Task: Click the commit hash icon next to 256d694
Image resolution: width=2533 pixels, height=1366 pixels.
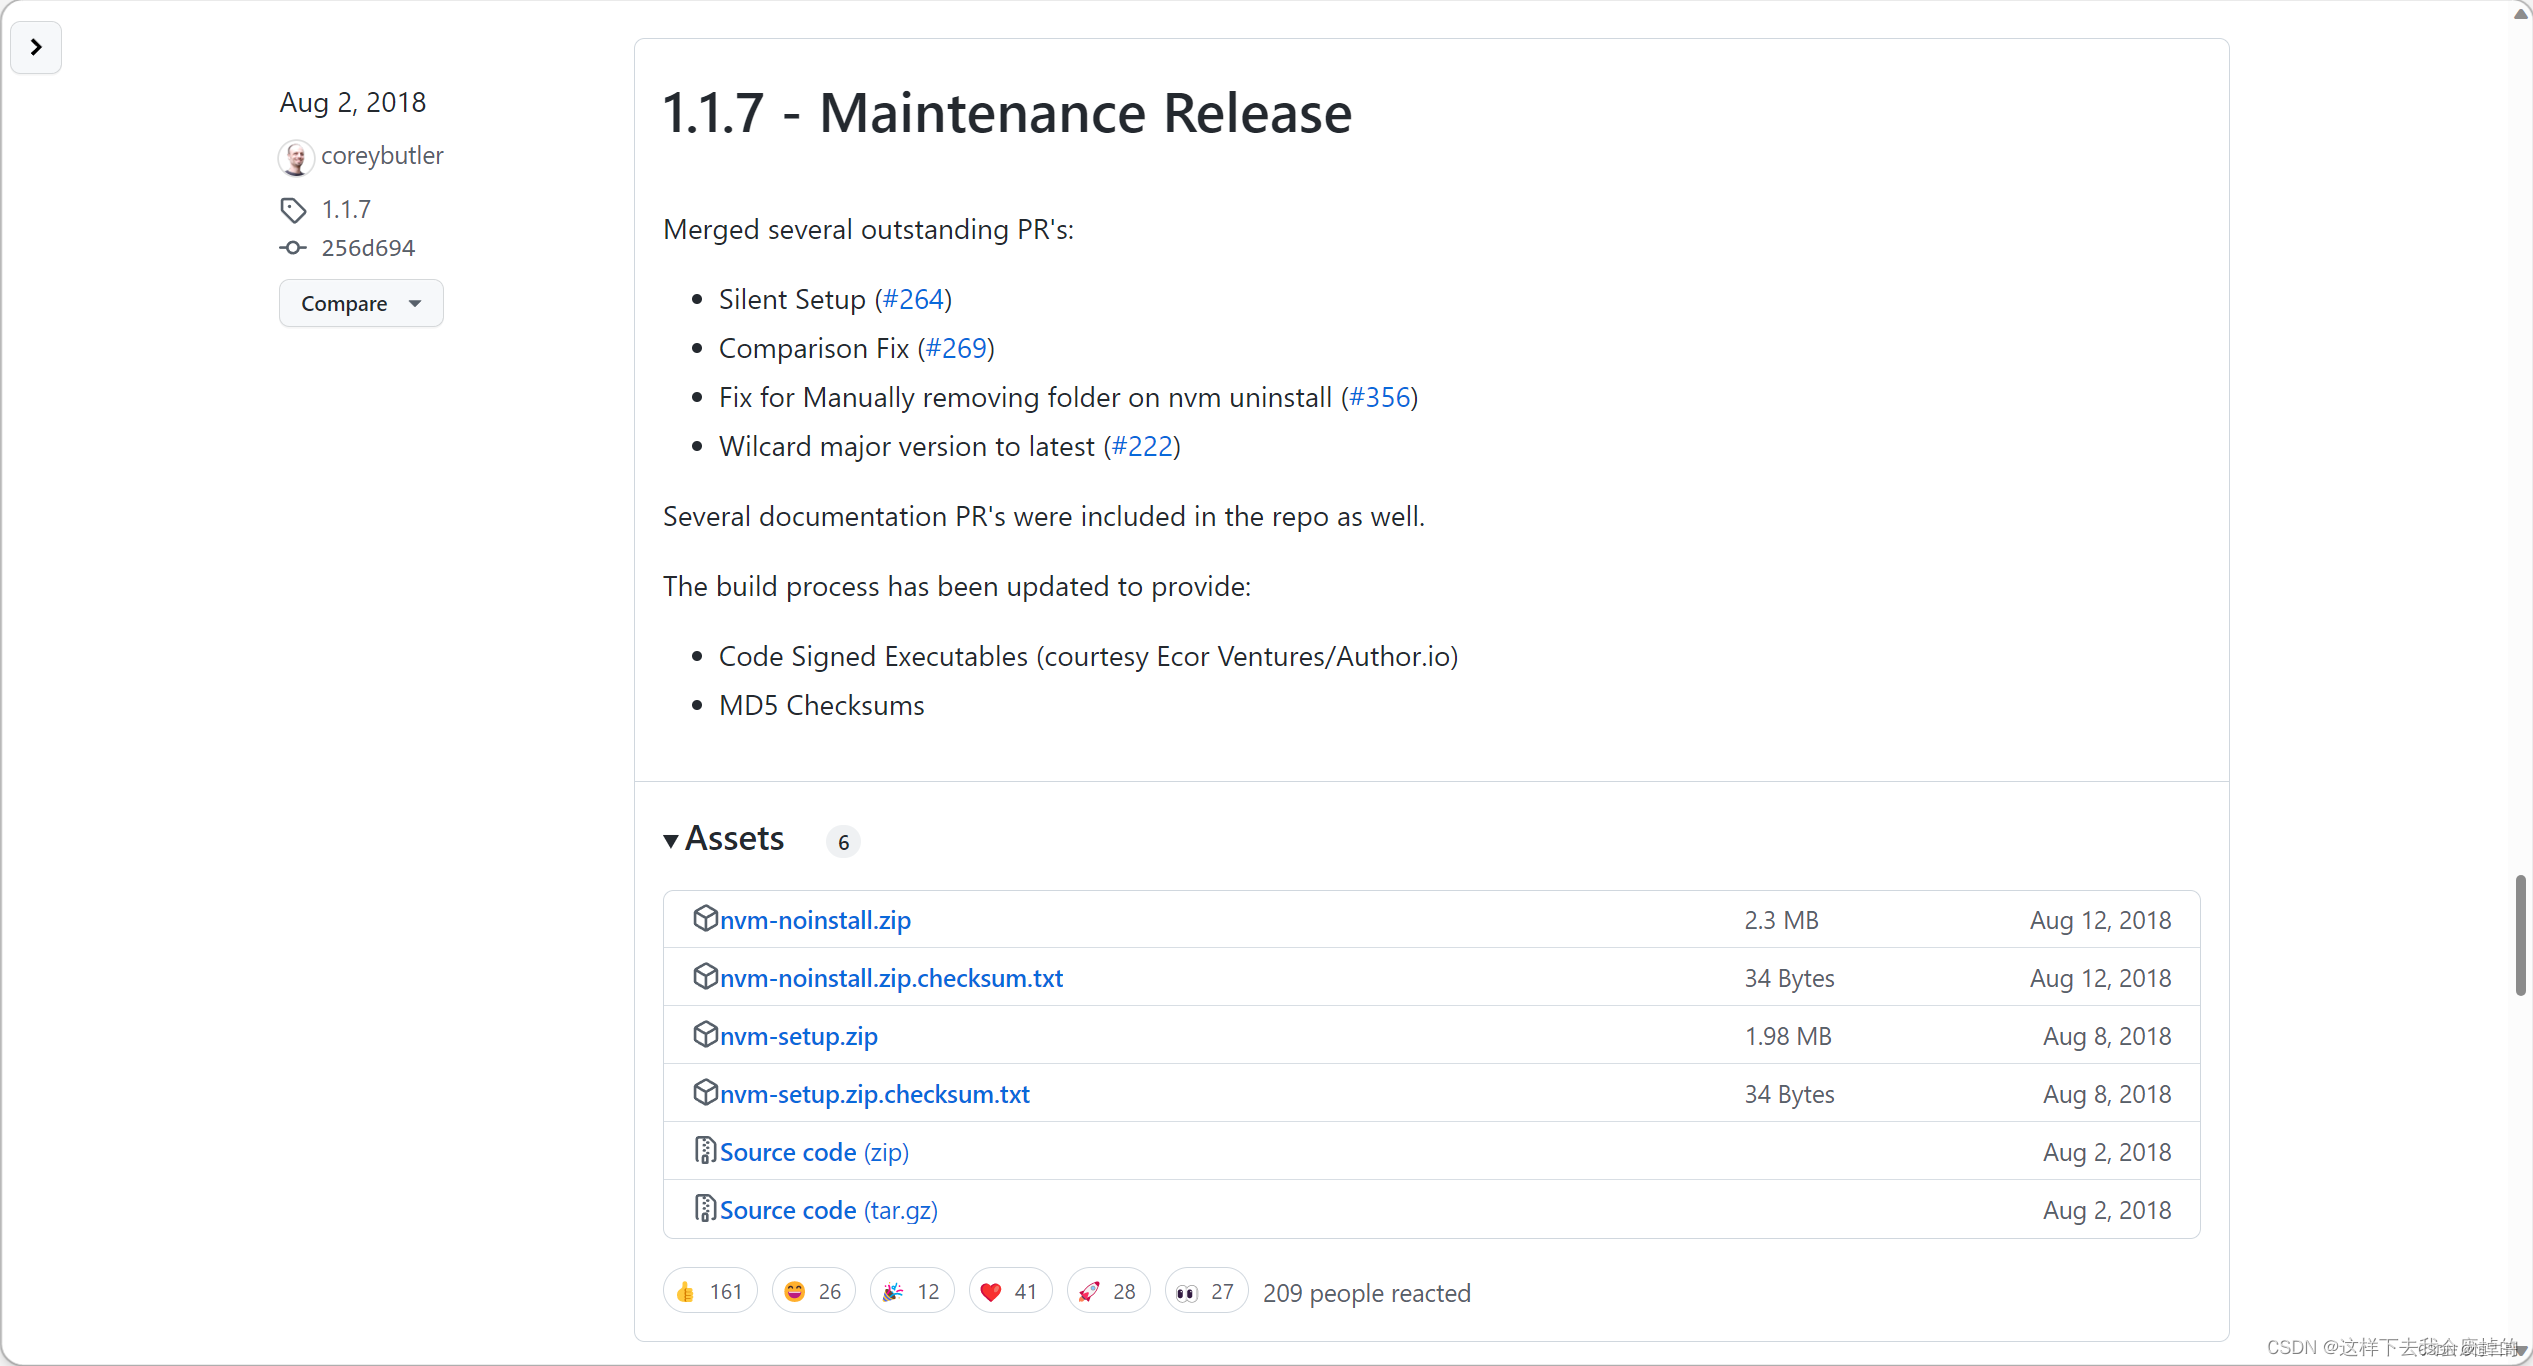Action: point(294,247)
